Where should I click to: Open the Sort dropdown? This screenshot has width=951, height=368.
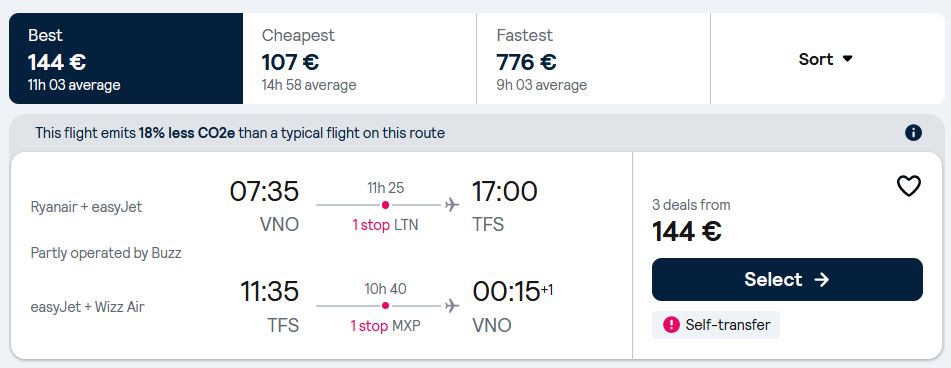(825, 59)
